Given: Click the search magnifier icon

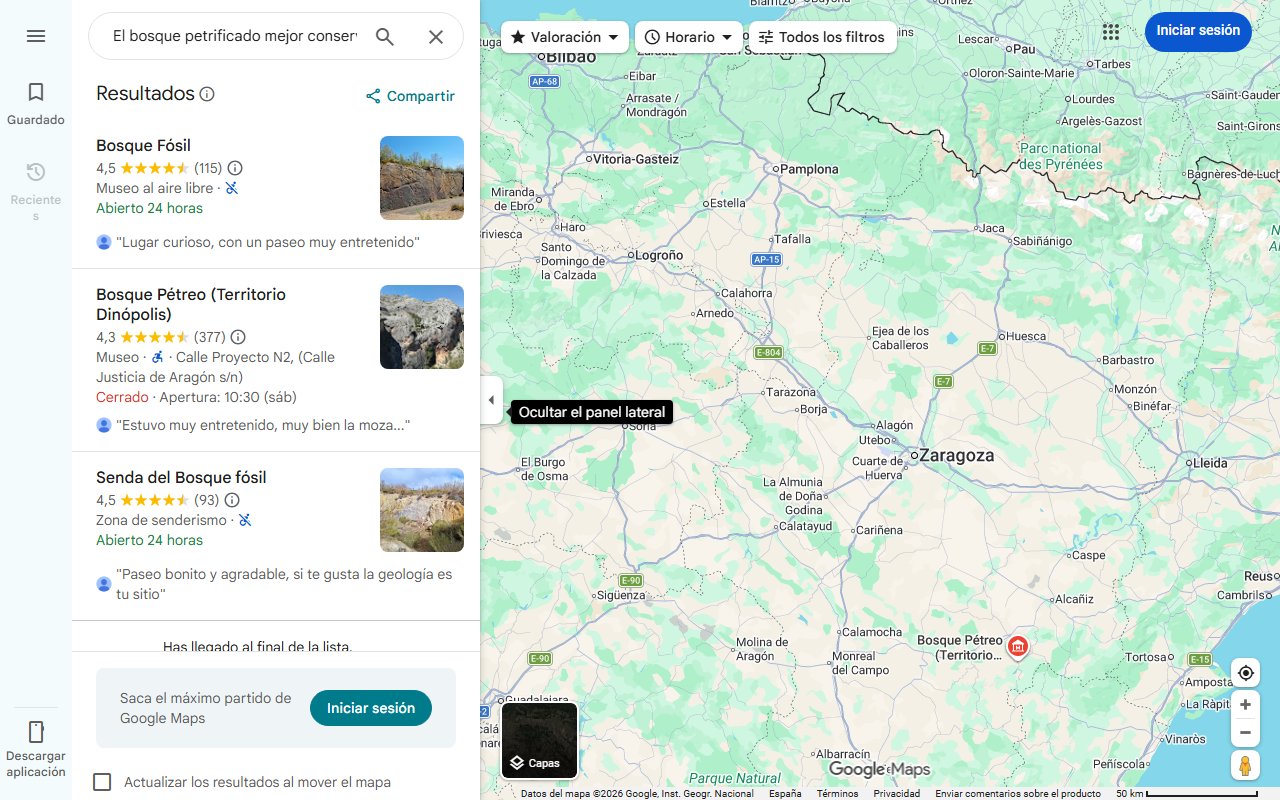Looking at the screenshot, I should [385, 37].
